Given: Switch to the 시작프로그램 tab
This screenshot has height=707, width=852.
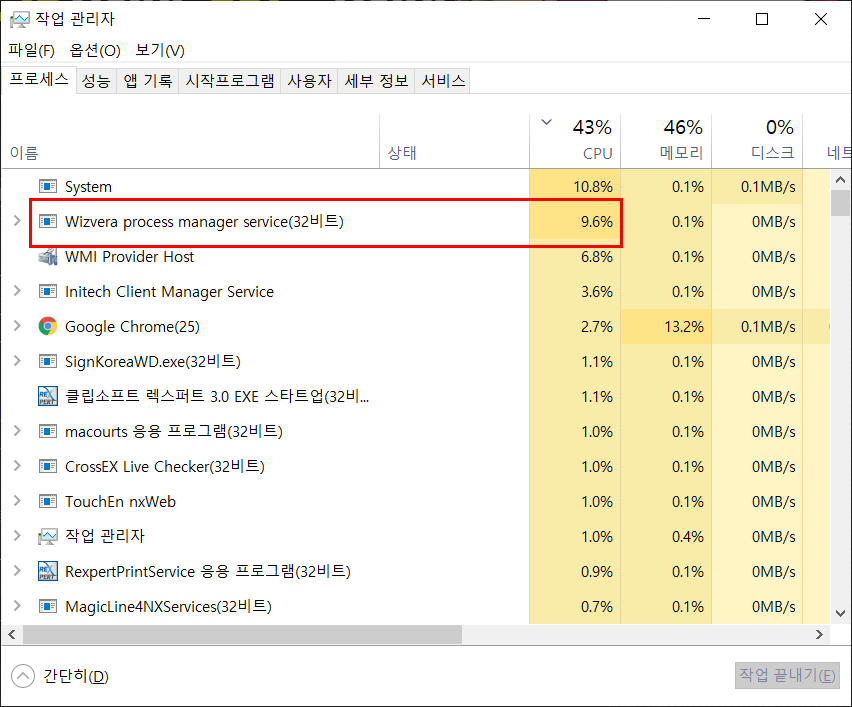Looking at the screenshot, I should pos(230,81).
